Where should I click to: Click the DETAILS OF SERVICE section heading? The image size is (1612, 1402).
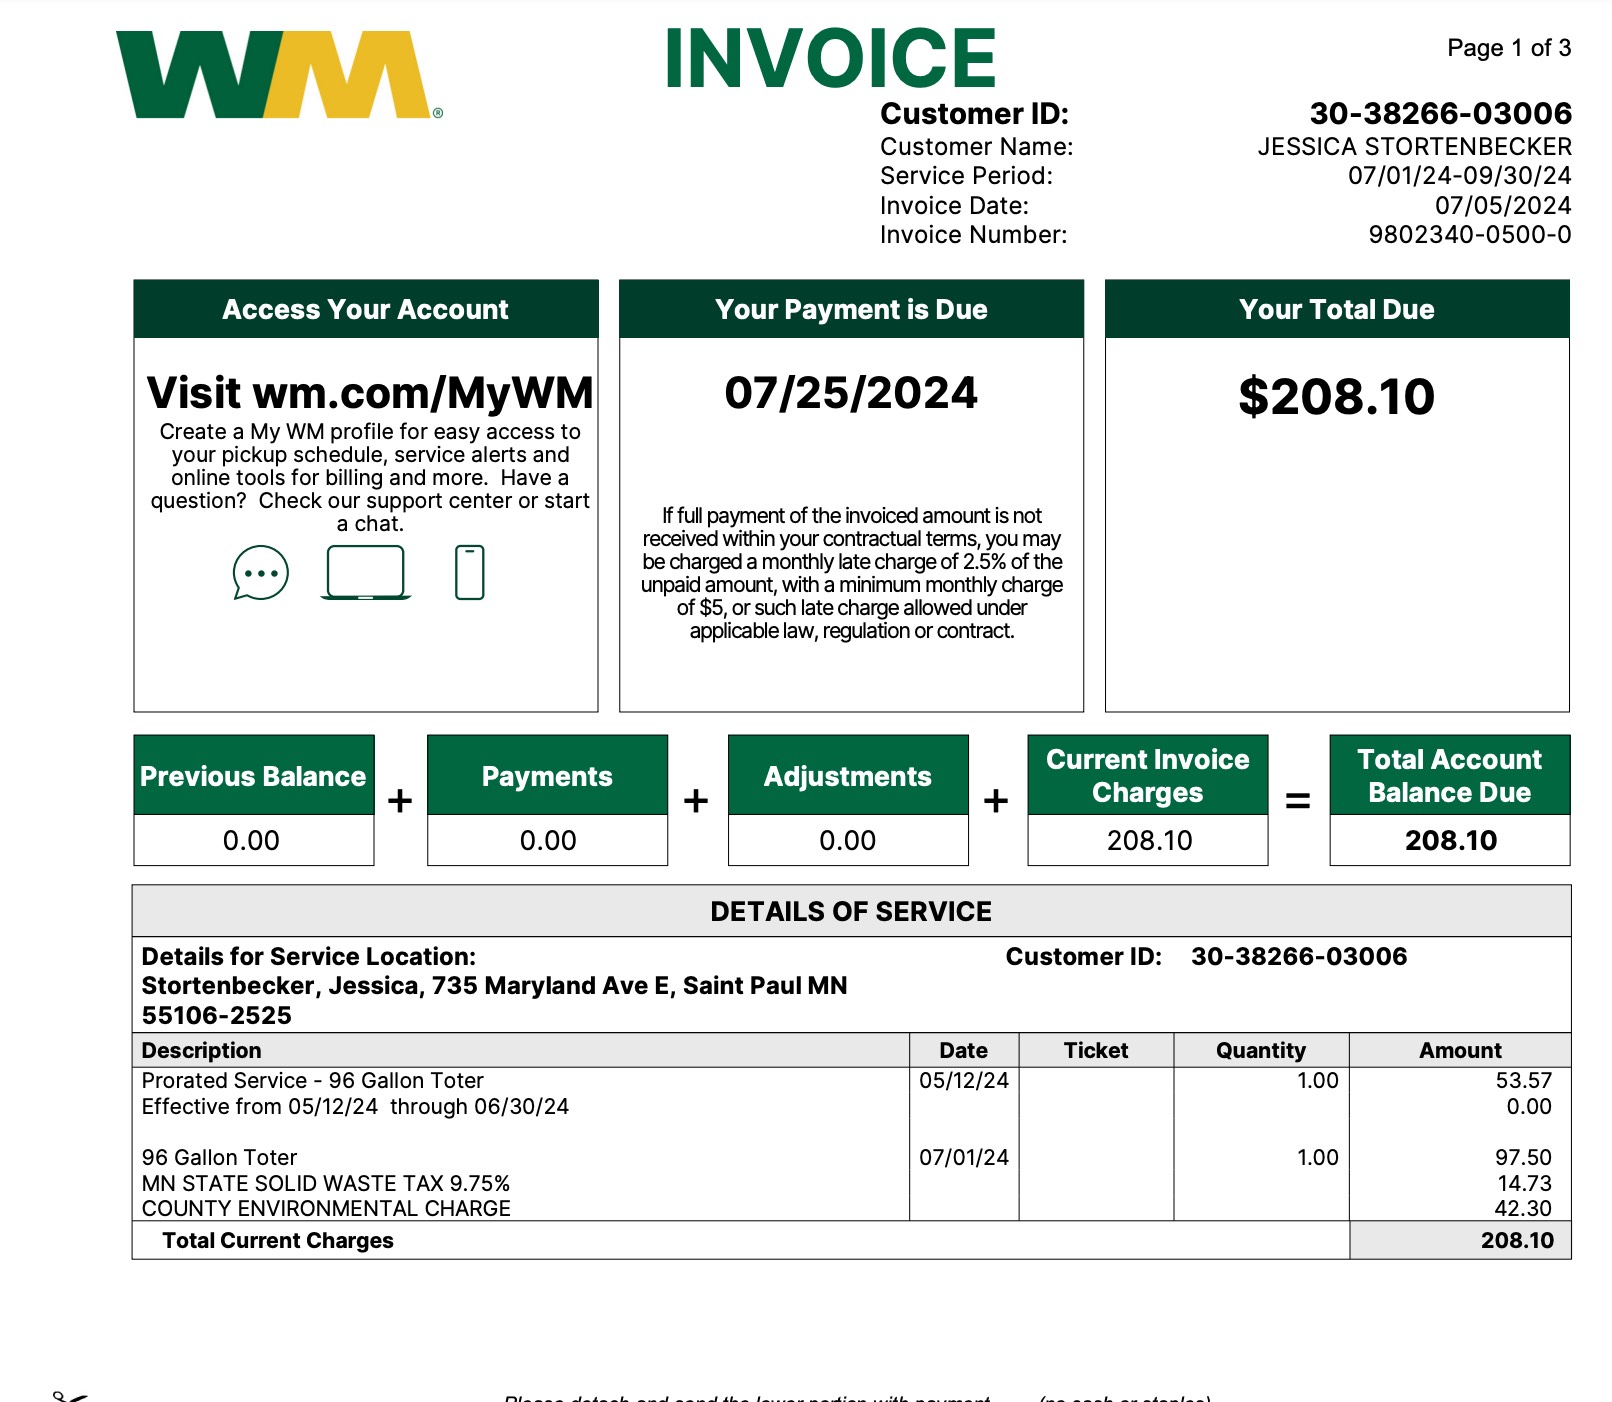point(851,911)
